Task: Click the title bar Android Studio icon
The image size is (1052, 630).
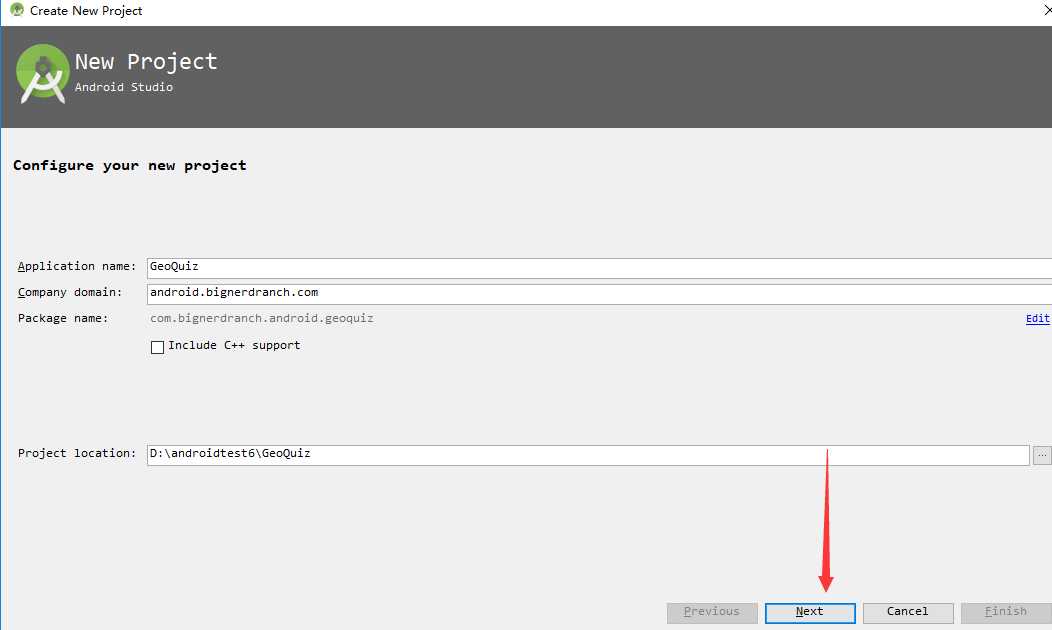Action: coord(17,10)
